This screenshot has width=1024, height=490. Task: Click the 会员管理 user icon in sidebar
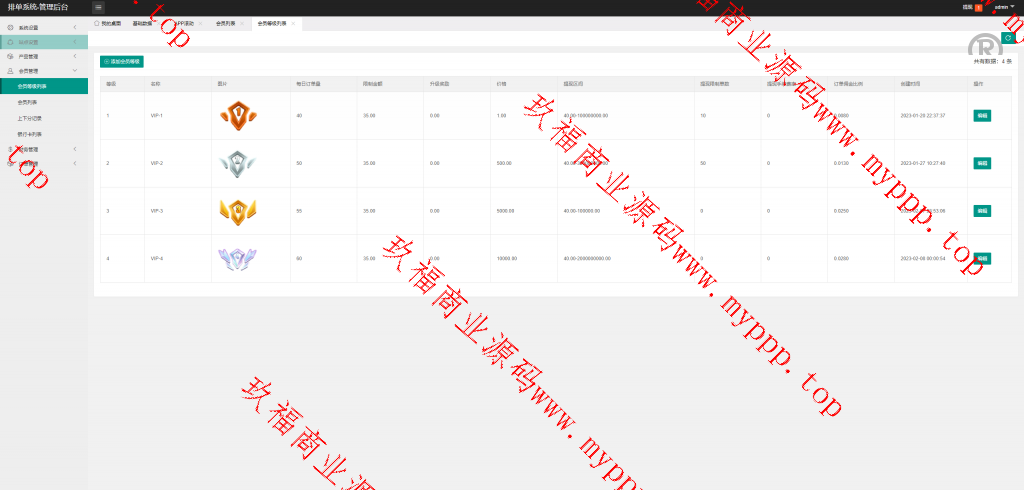click(10, 71)
